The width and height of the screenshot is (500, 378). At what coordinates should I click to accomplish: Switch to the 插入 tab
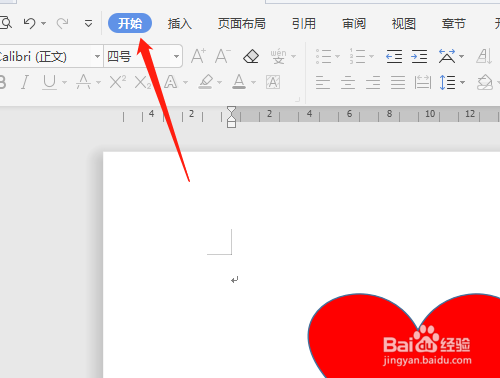point(180,24)
